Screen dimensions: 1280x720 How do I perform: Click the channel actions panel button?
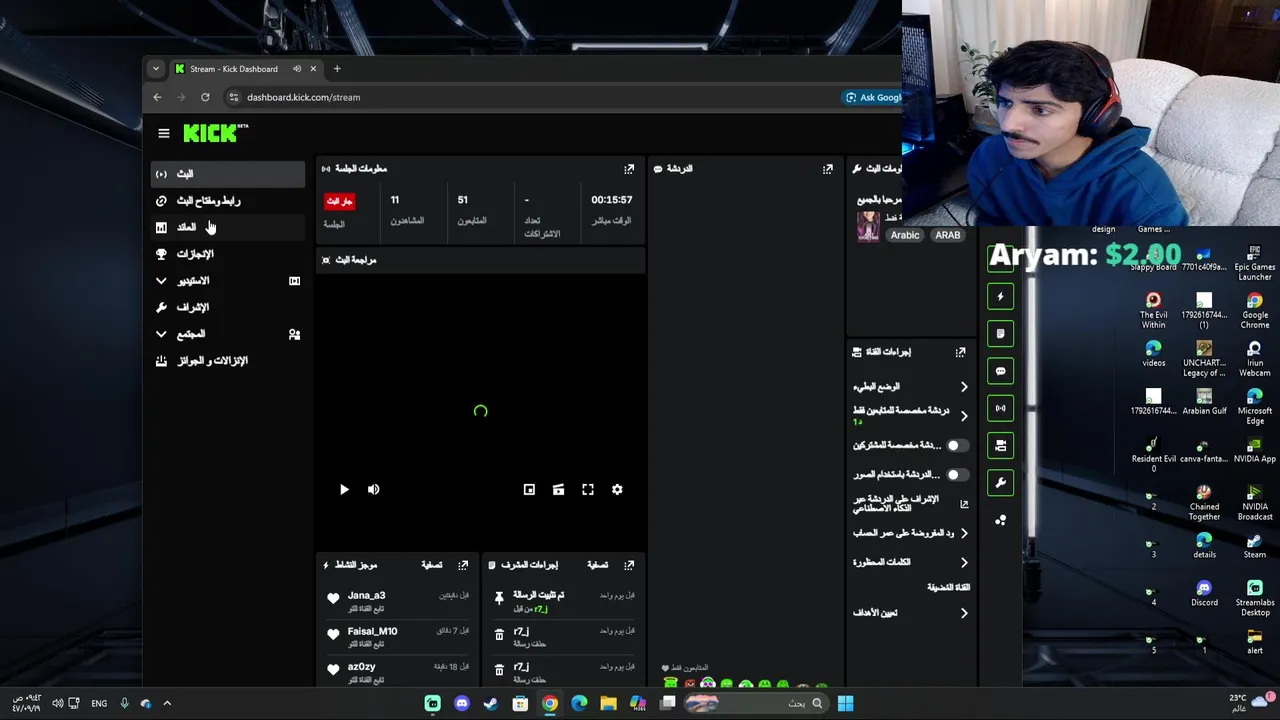tap(1000, 446)
